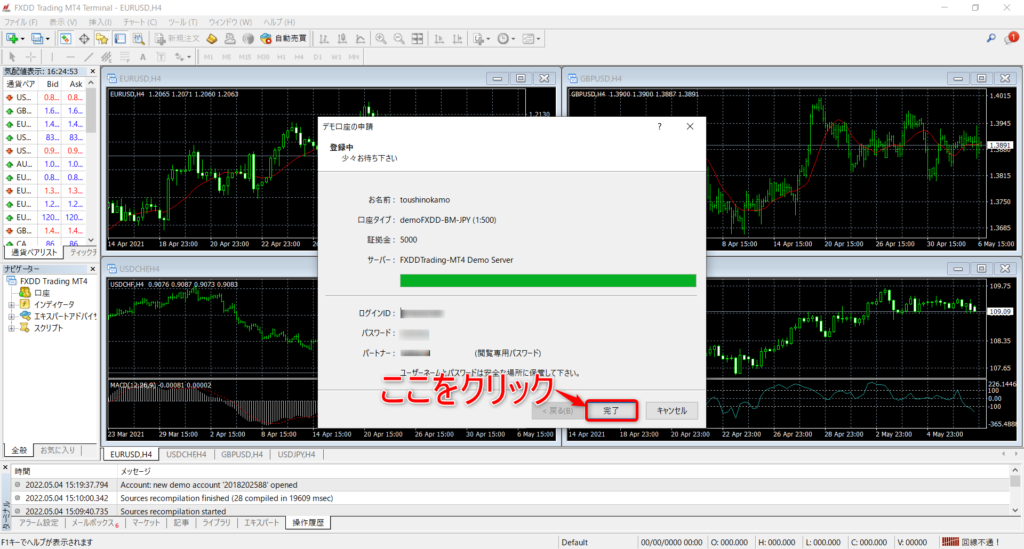Select the Fibonacci retracement tool
1024x549 pixels.
[x=125, y=57]
